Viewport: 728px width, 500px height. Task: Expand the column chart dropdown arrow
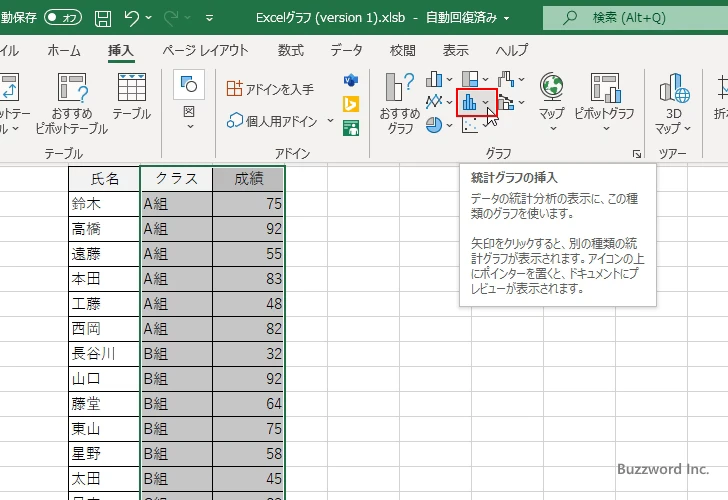[x=449, y=79]
